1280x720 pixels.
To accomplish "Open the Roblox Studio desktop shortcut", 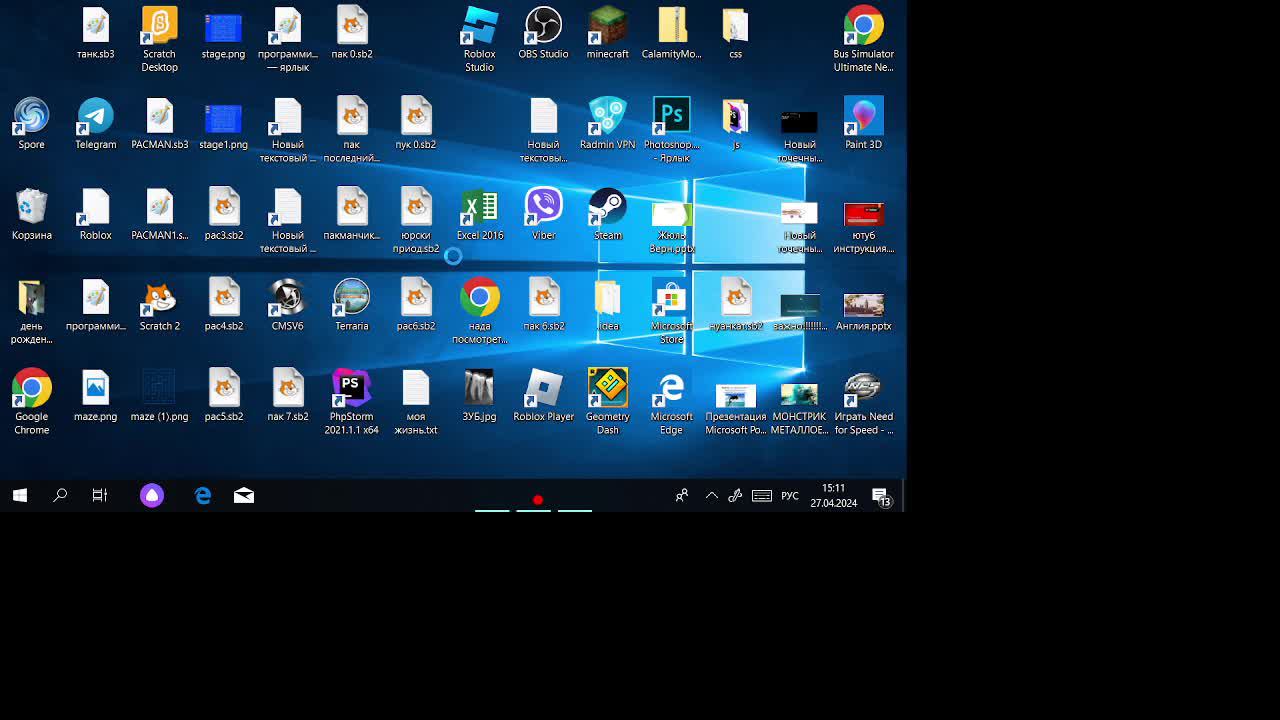I will 480,39.
